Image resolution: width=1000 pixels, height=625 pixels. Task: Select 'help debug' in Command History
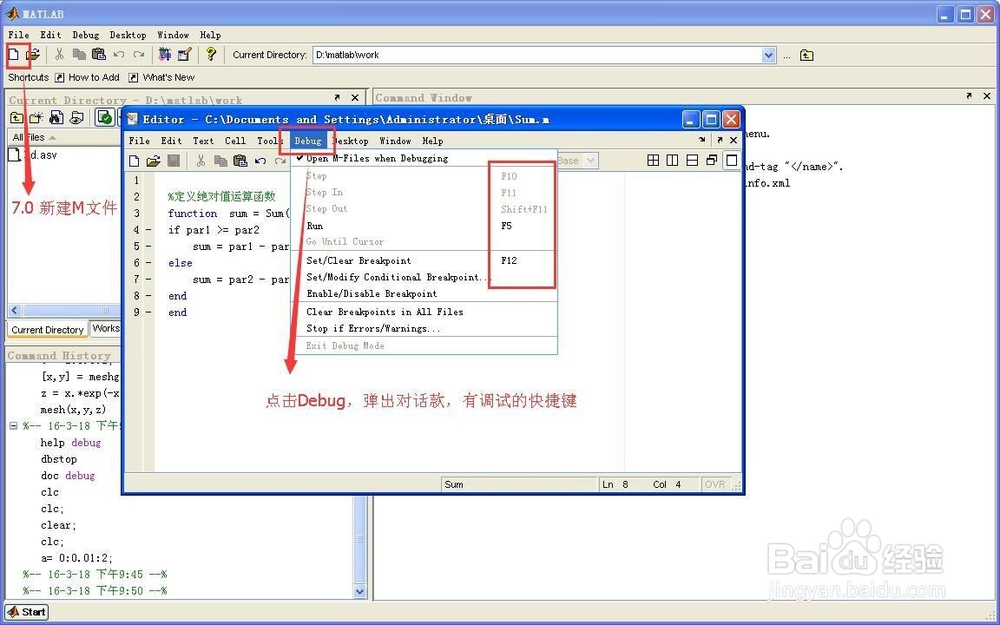[x=71, y=443]
